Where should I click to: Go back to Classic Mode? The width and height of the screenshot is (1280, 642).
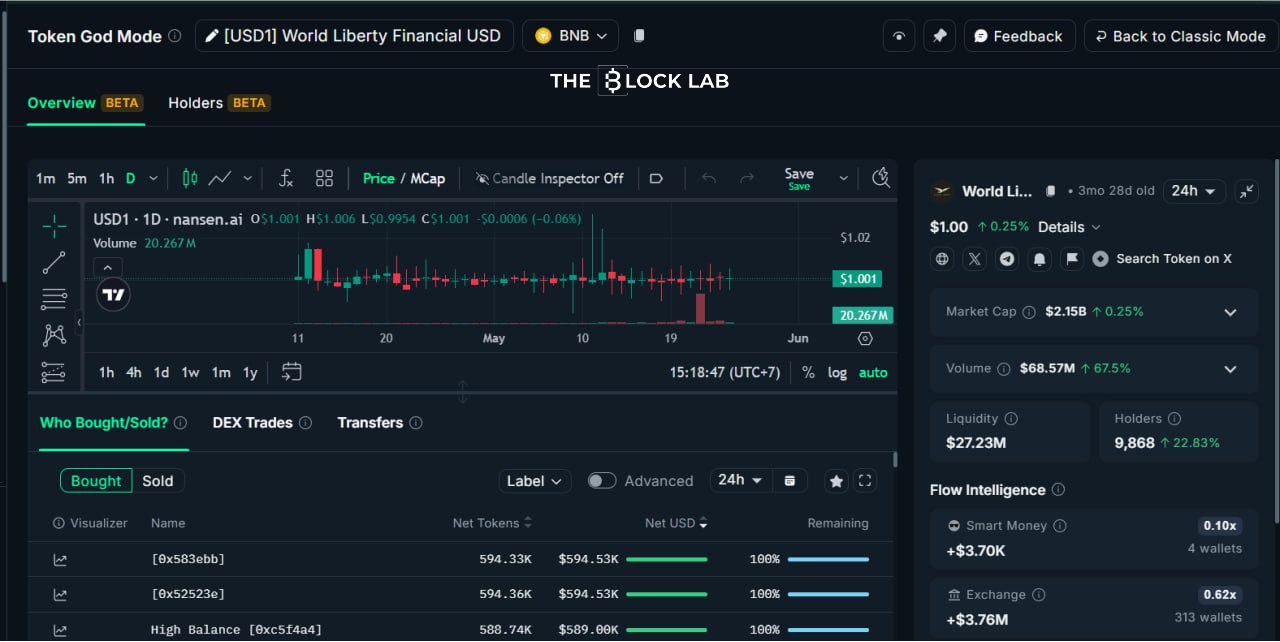coord(1181,36)
